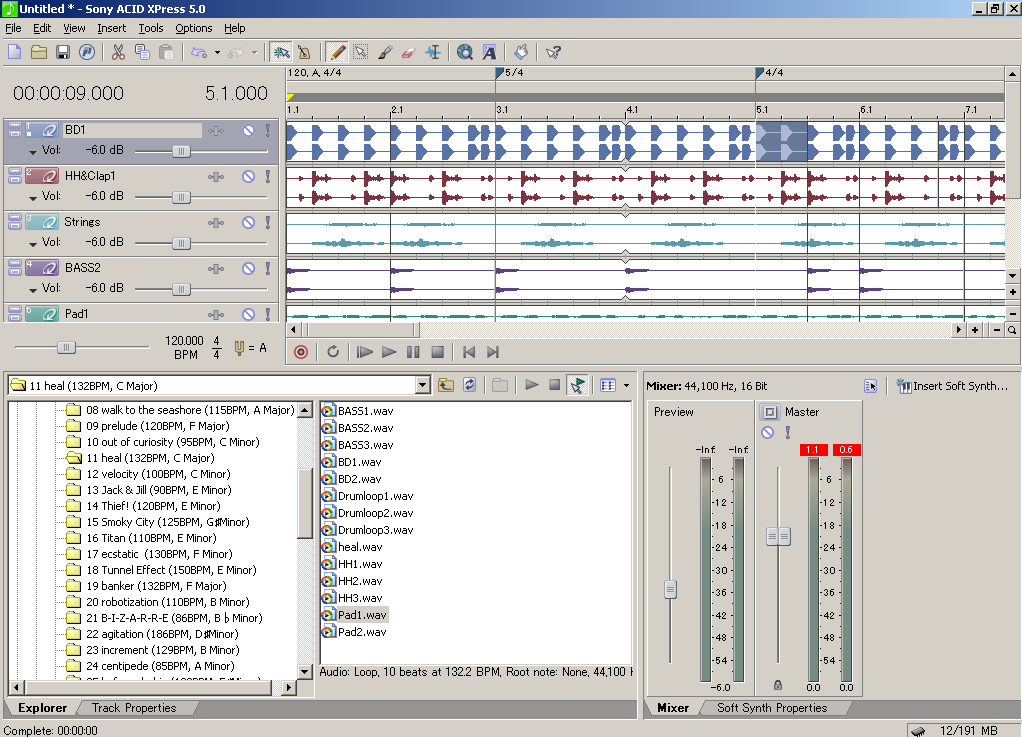Open the Undo history dropdown arrow

click(x=217, y=52)
